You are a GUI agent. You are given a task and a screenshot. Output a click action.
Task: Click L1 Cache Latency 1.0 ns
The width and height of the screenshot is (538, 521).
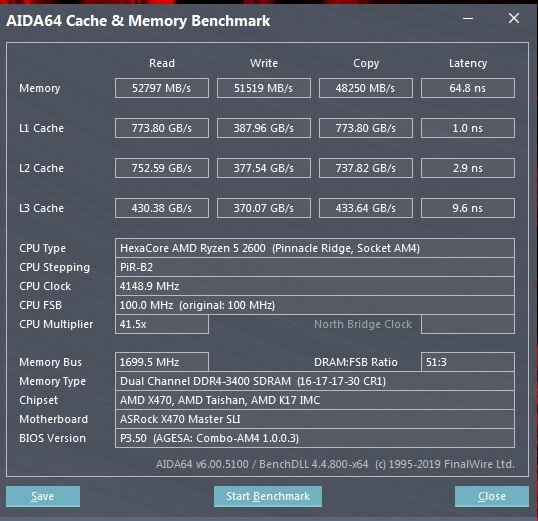(x=468, y=128)
